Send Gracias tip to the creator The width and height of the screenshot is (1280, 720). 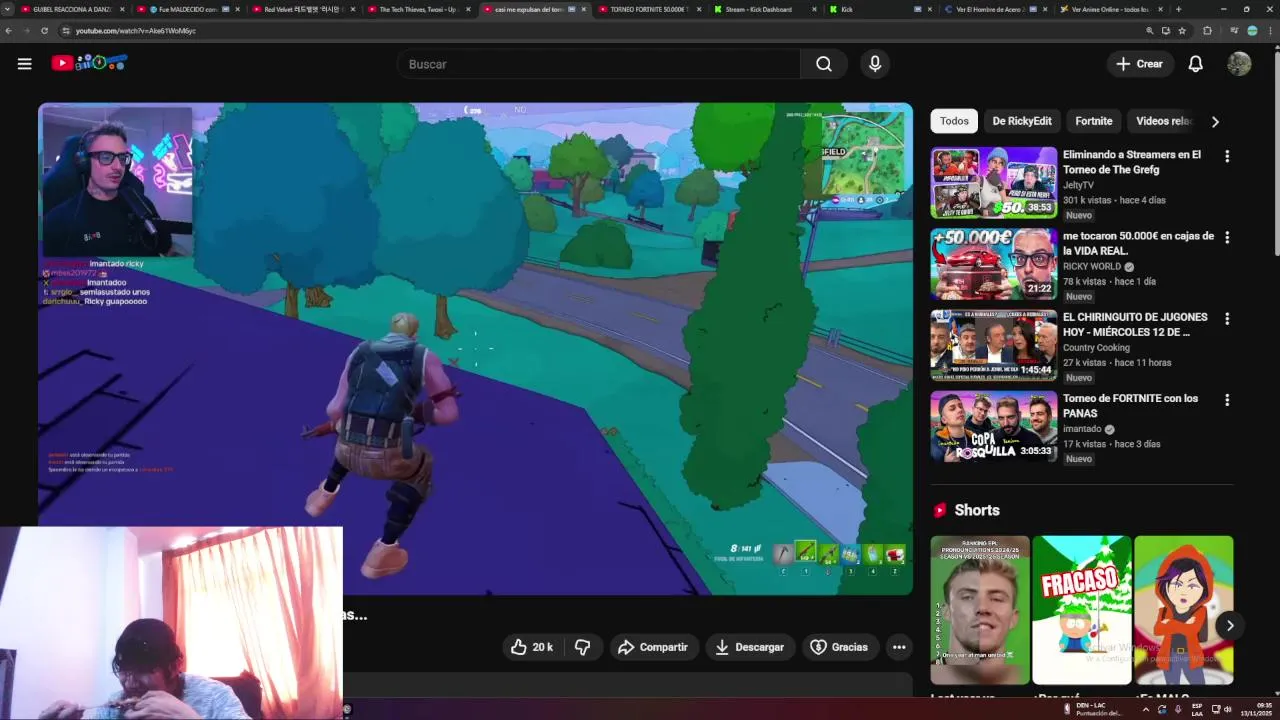[x=839, y=647]
